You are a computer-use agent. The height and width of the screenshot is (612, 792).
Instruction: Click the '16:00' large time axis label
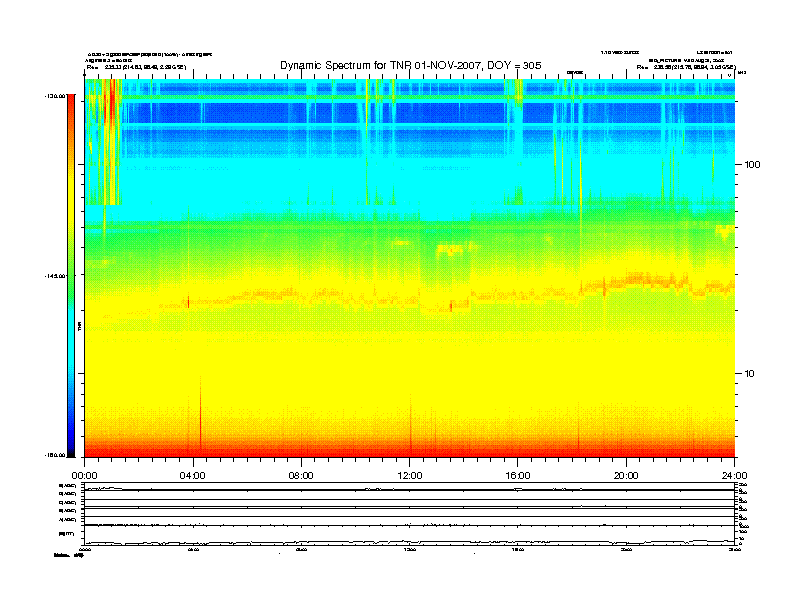pyautogui.click(x=518, y=476)
